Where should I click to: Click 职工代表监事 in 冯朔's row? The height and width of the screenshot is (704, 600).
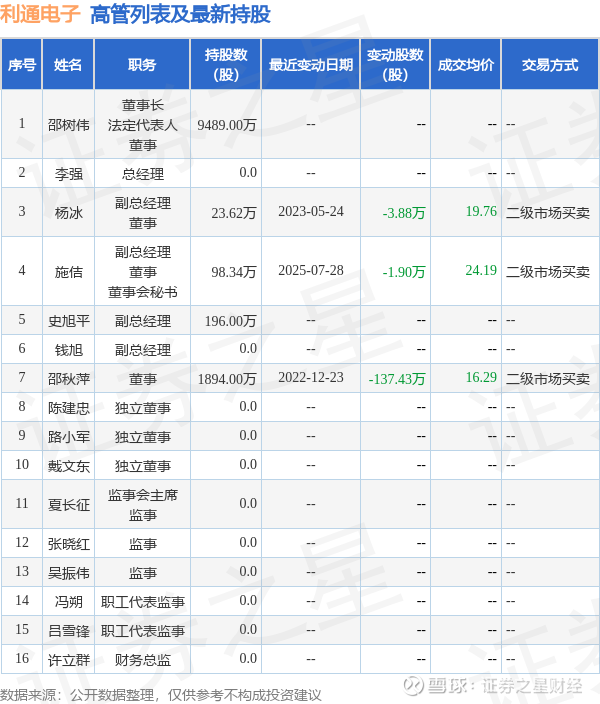click(x=142, y=602)
